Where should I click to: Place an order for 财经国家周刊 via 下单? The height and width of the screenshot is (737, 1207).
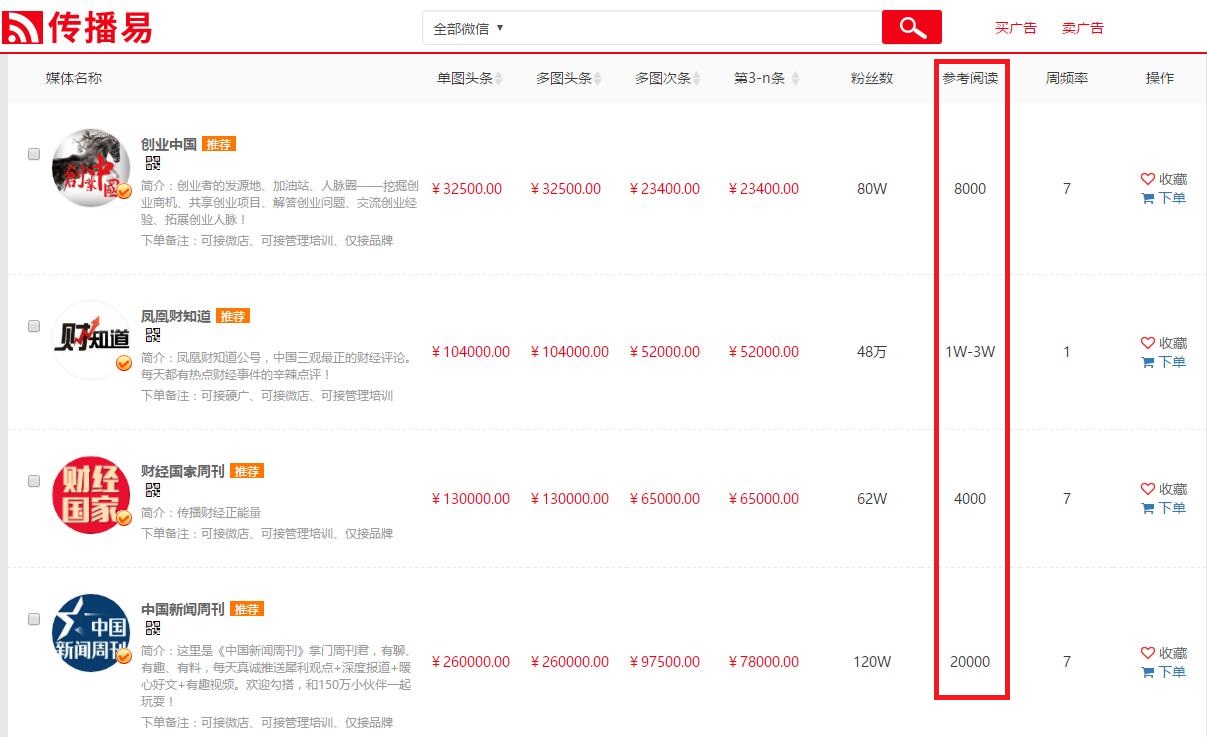tap(1163, 508)
